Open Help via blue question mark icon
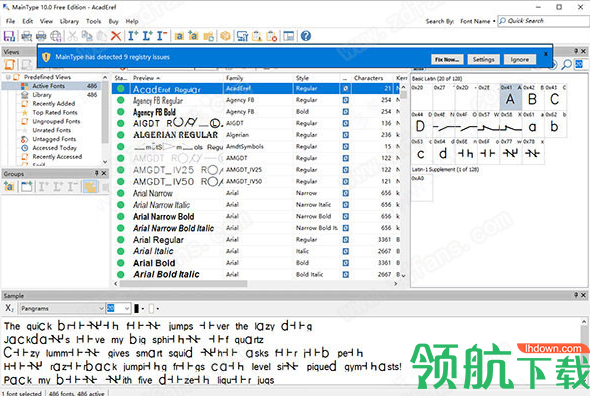This screenshot has width=590, height=396. click(306, 36)
